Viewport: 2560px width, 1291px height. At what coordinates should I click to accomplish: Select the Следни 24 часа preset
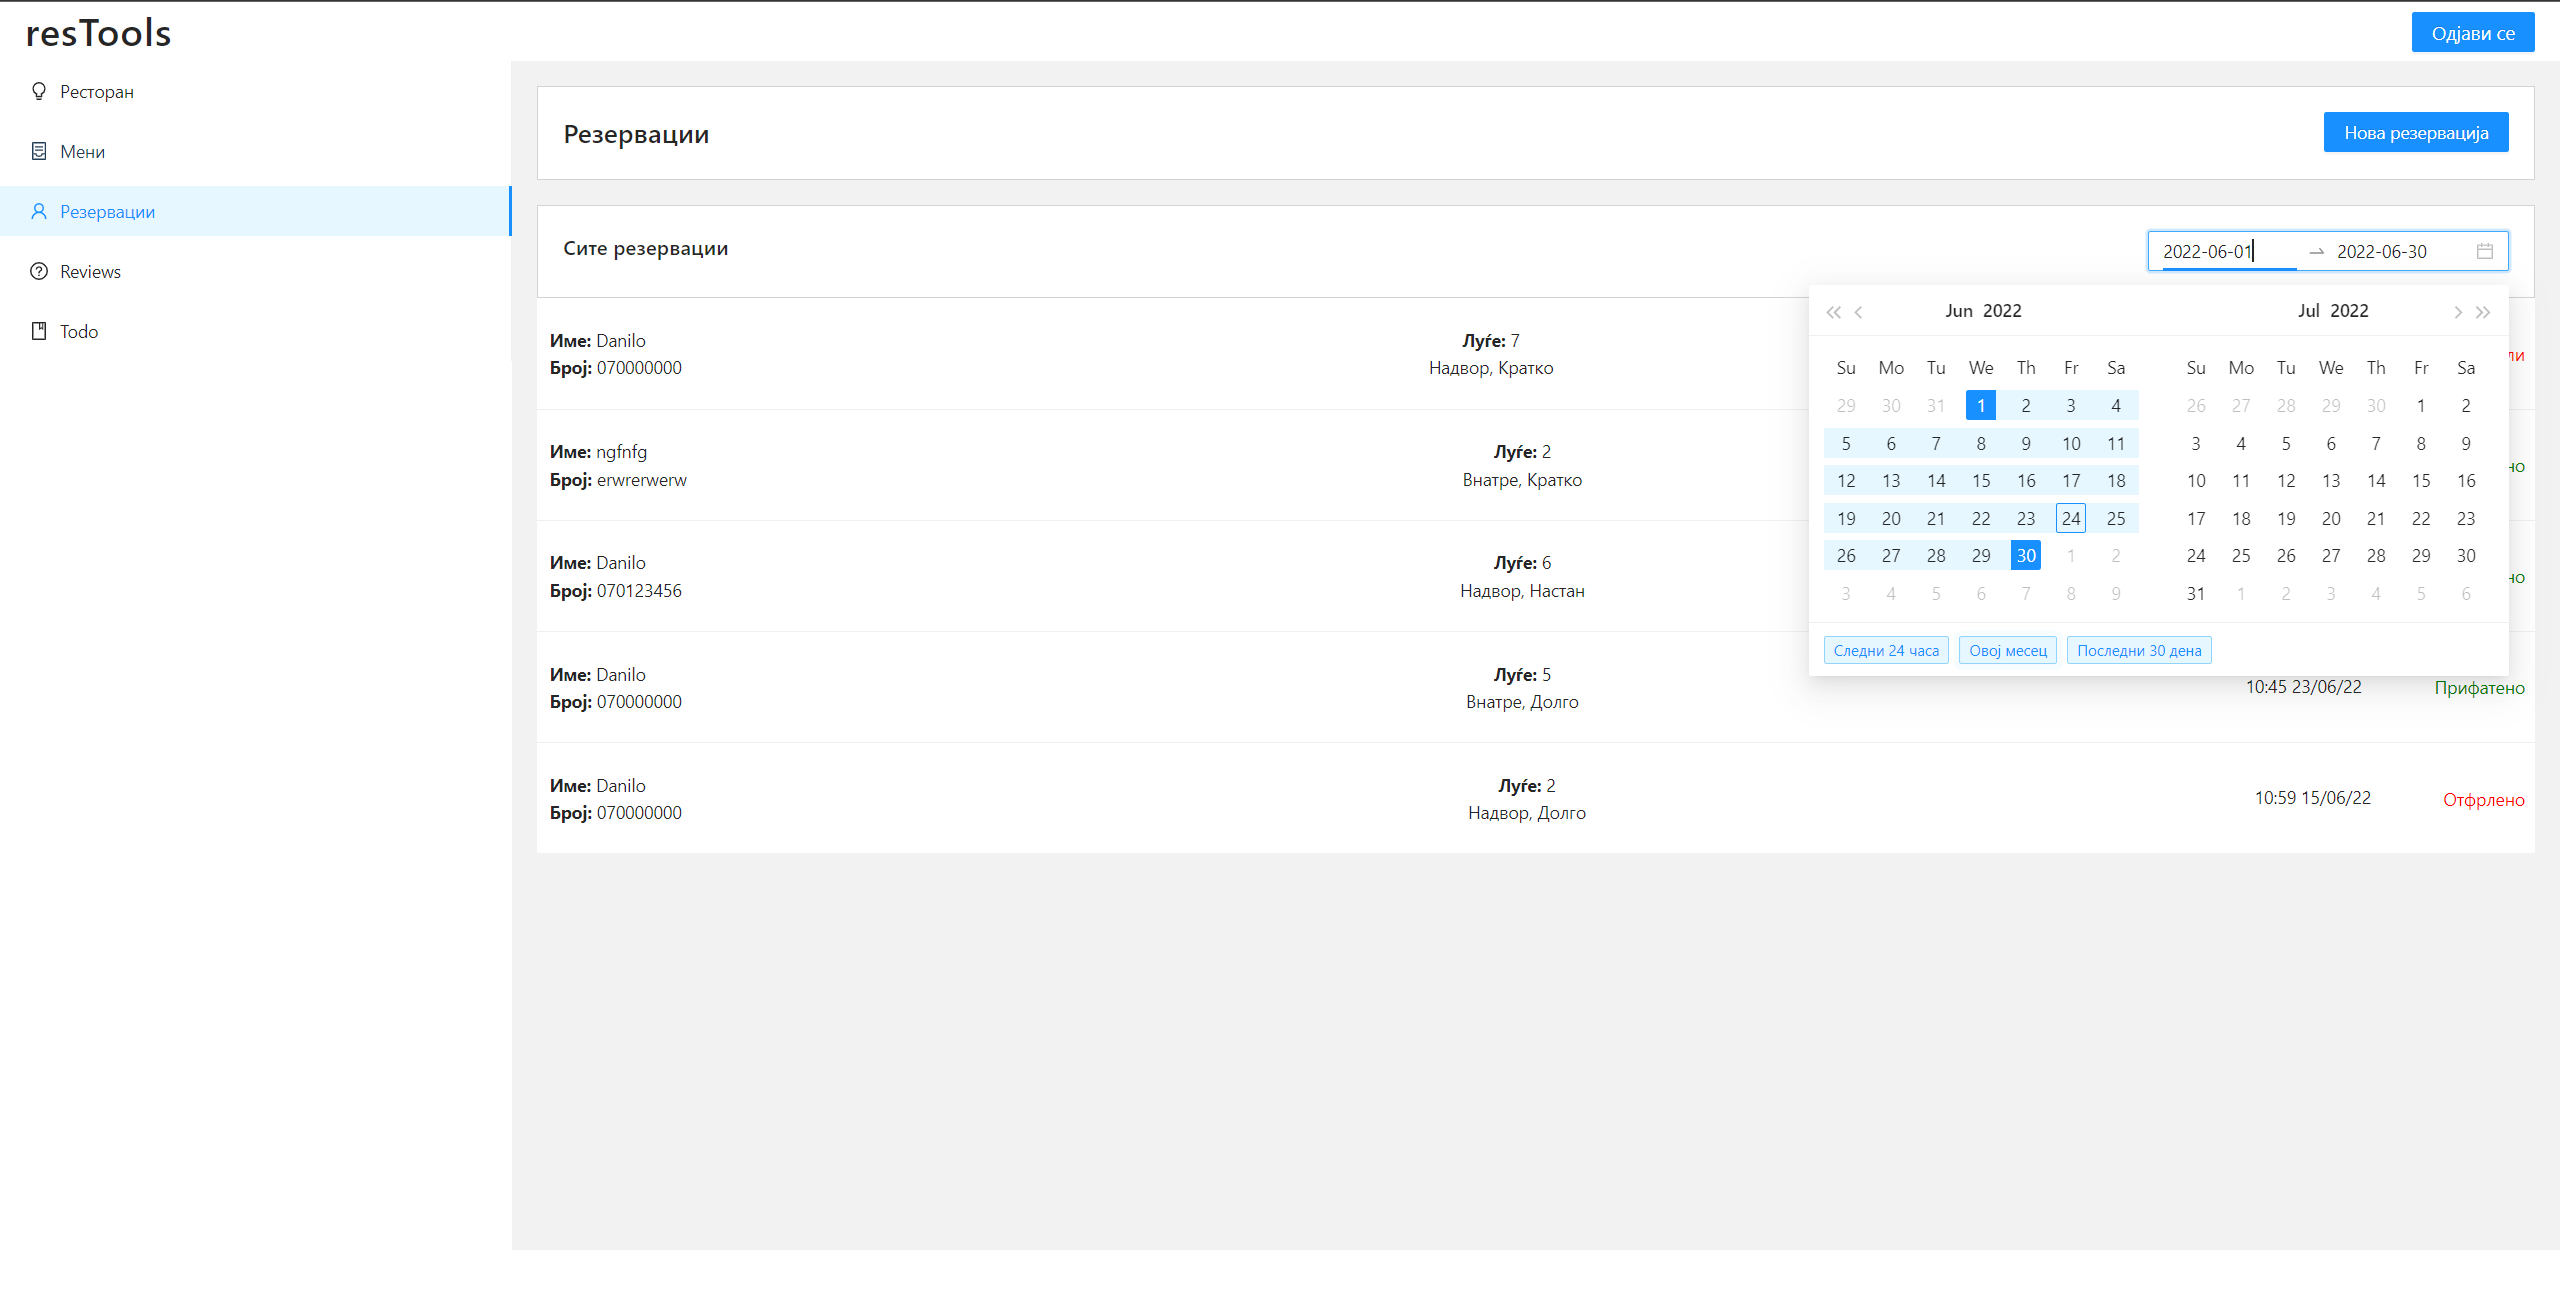(1885, 650)
